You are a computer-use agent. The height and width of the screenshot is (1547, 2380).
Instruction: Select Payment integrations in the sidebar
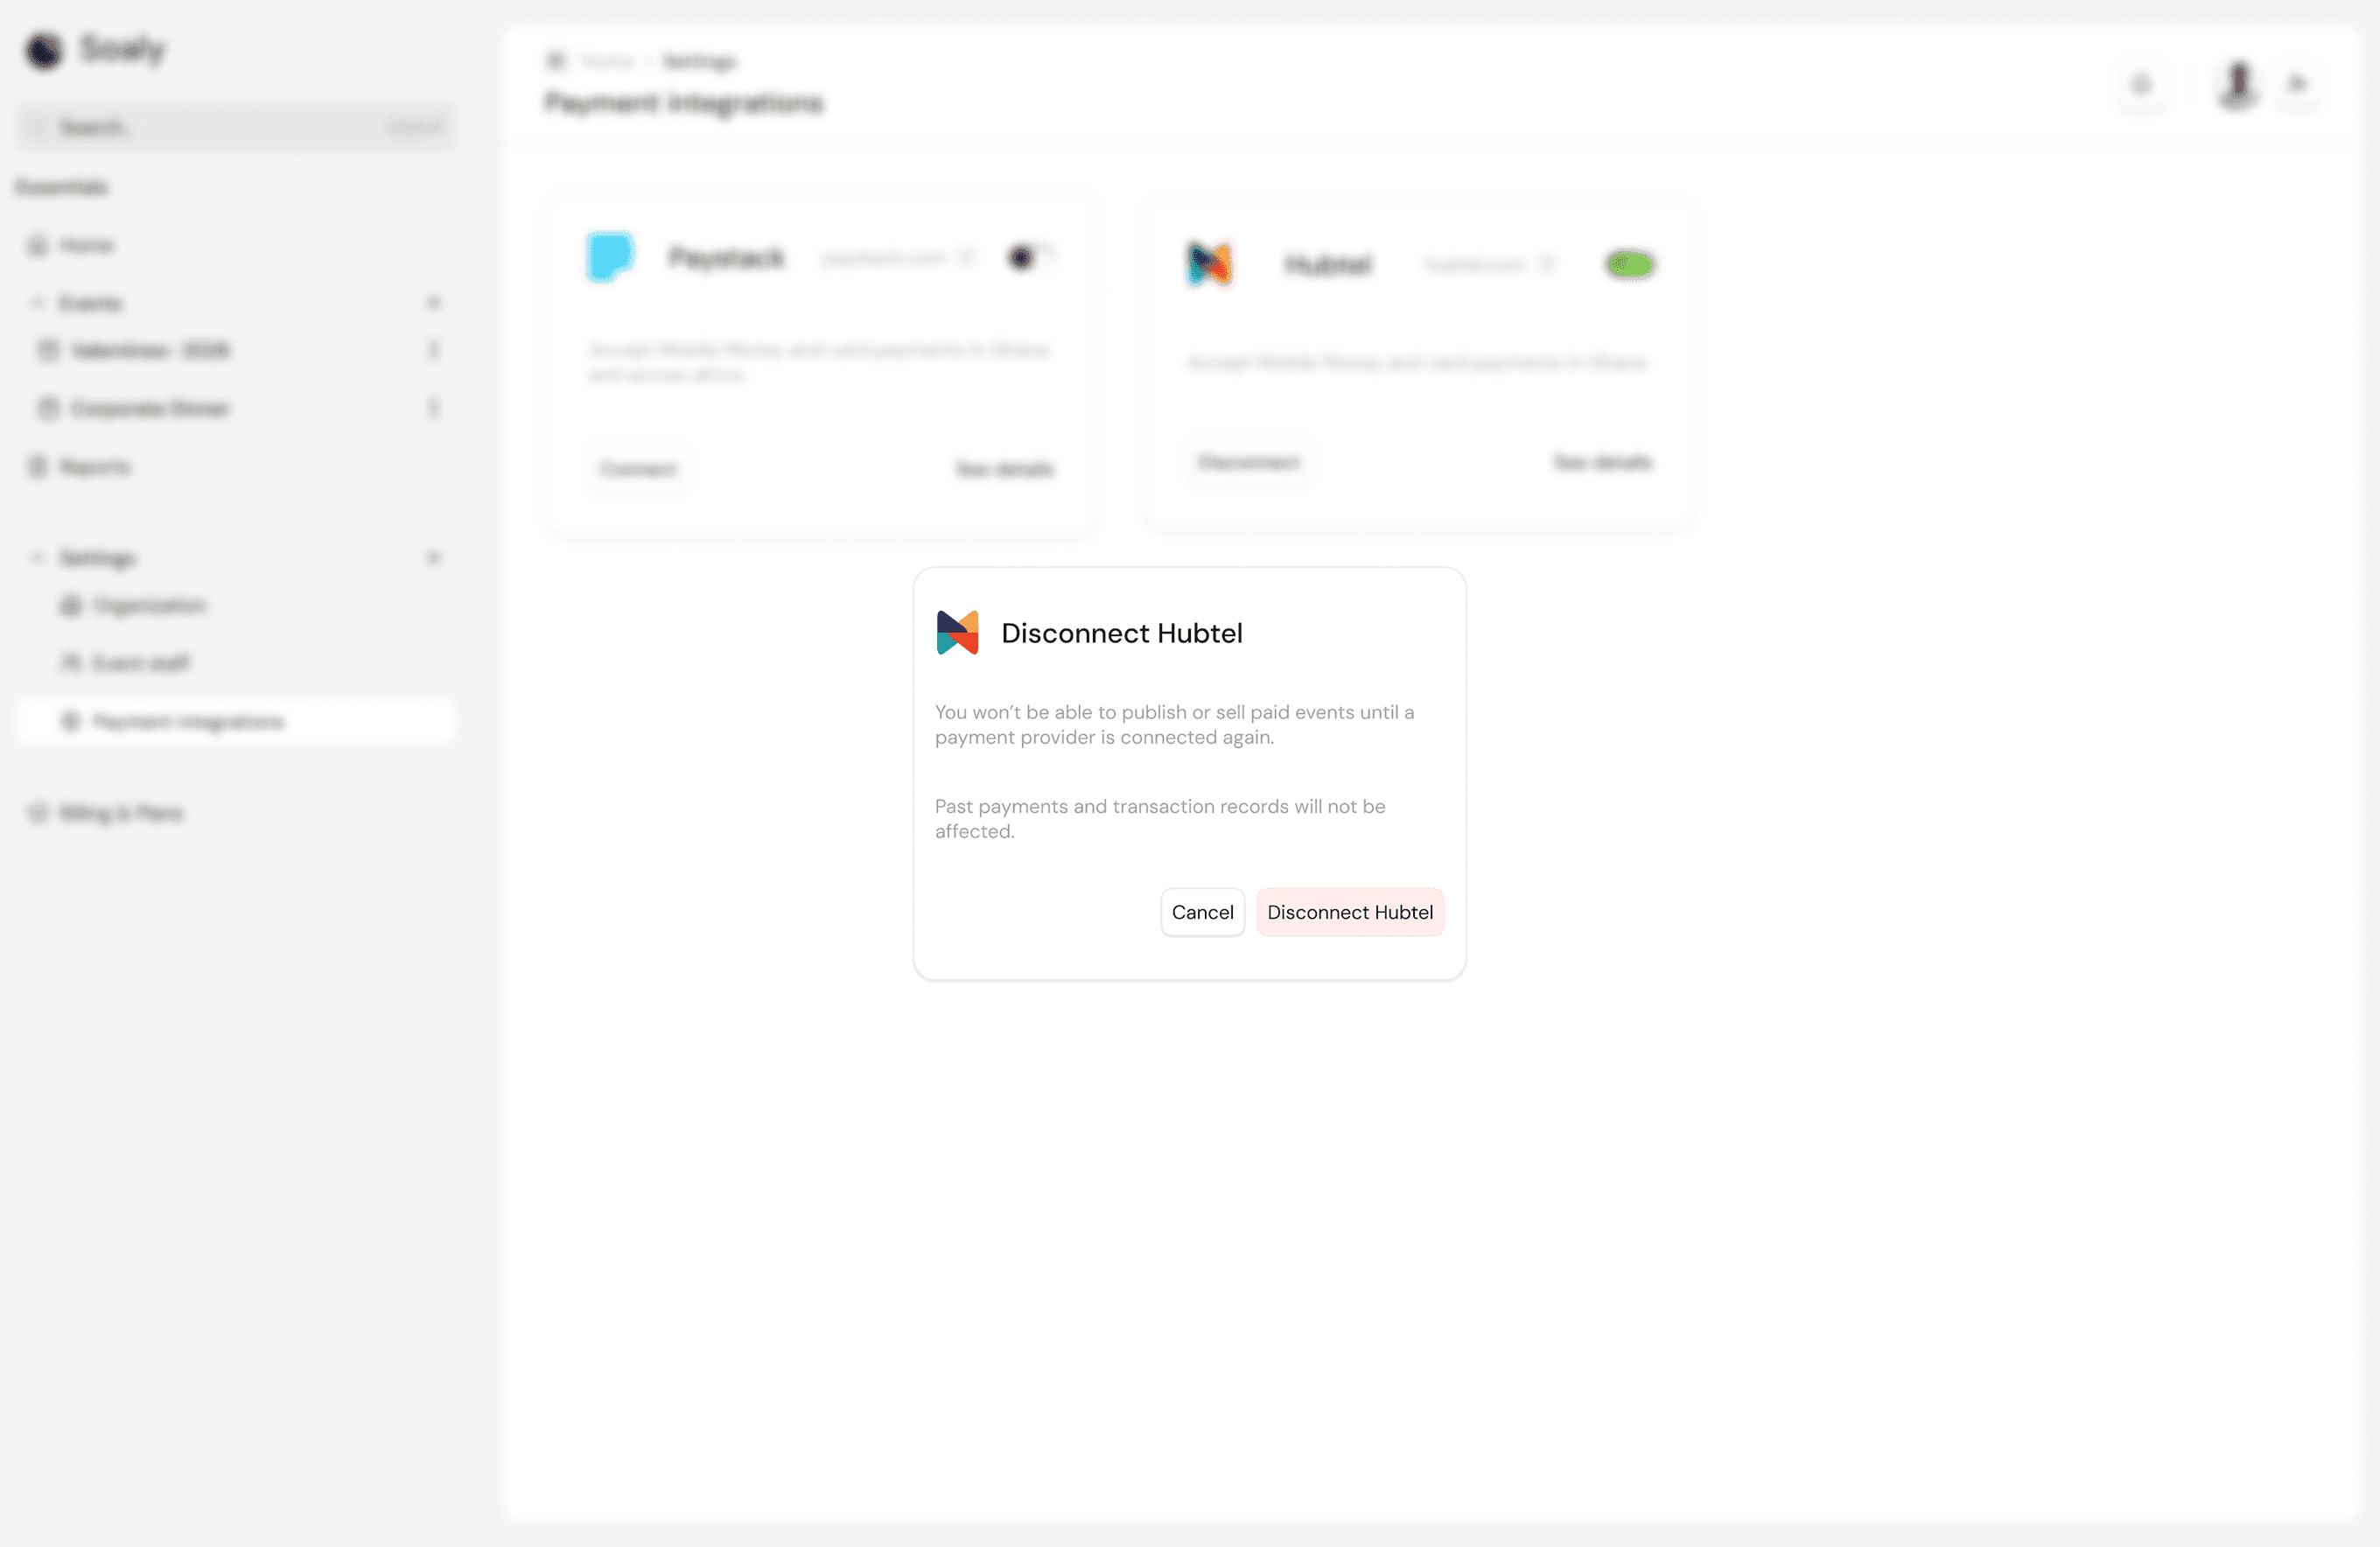(186, 721)
